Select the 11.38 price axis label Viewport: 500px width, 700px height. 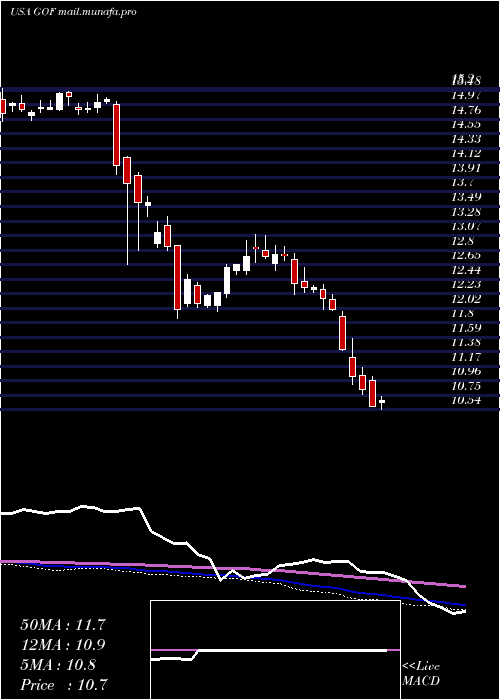pos(466,342)
